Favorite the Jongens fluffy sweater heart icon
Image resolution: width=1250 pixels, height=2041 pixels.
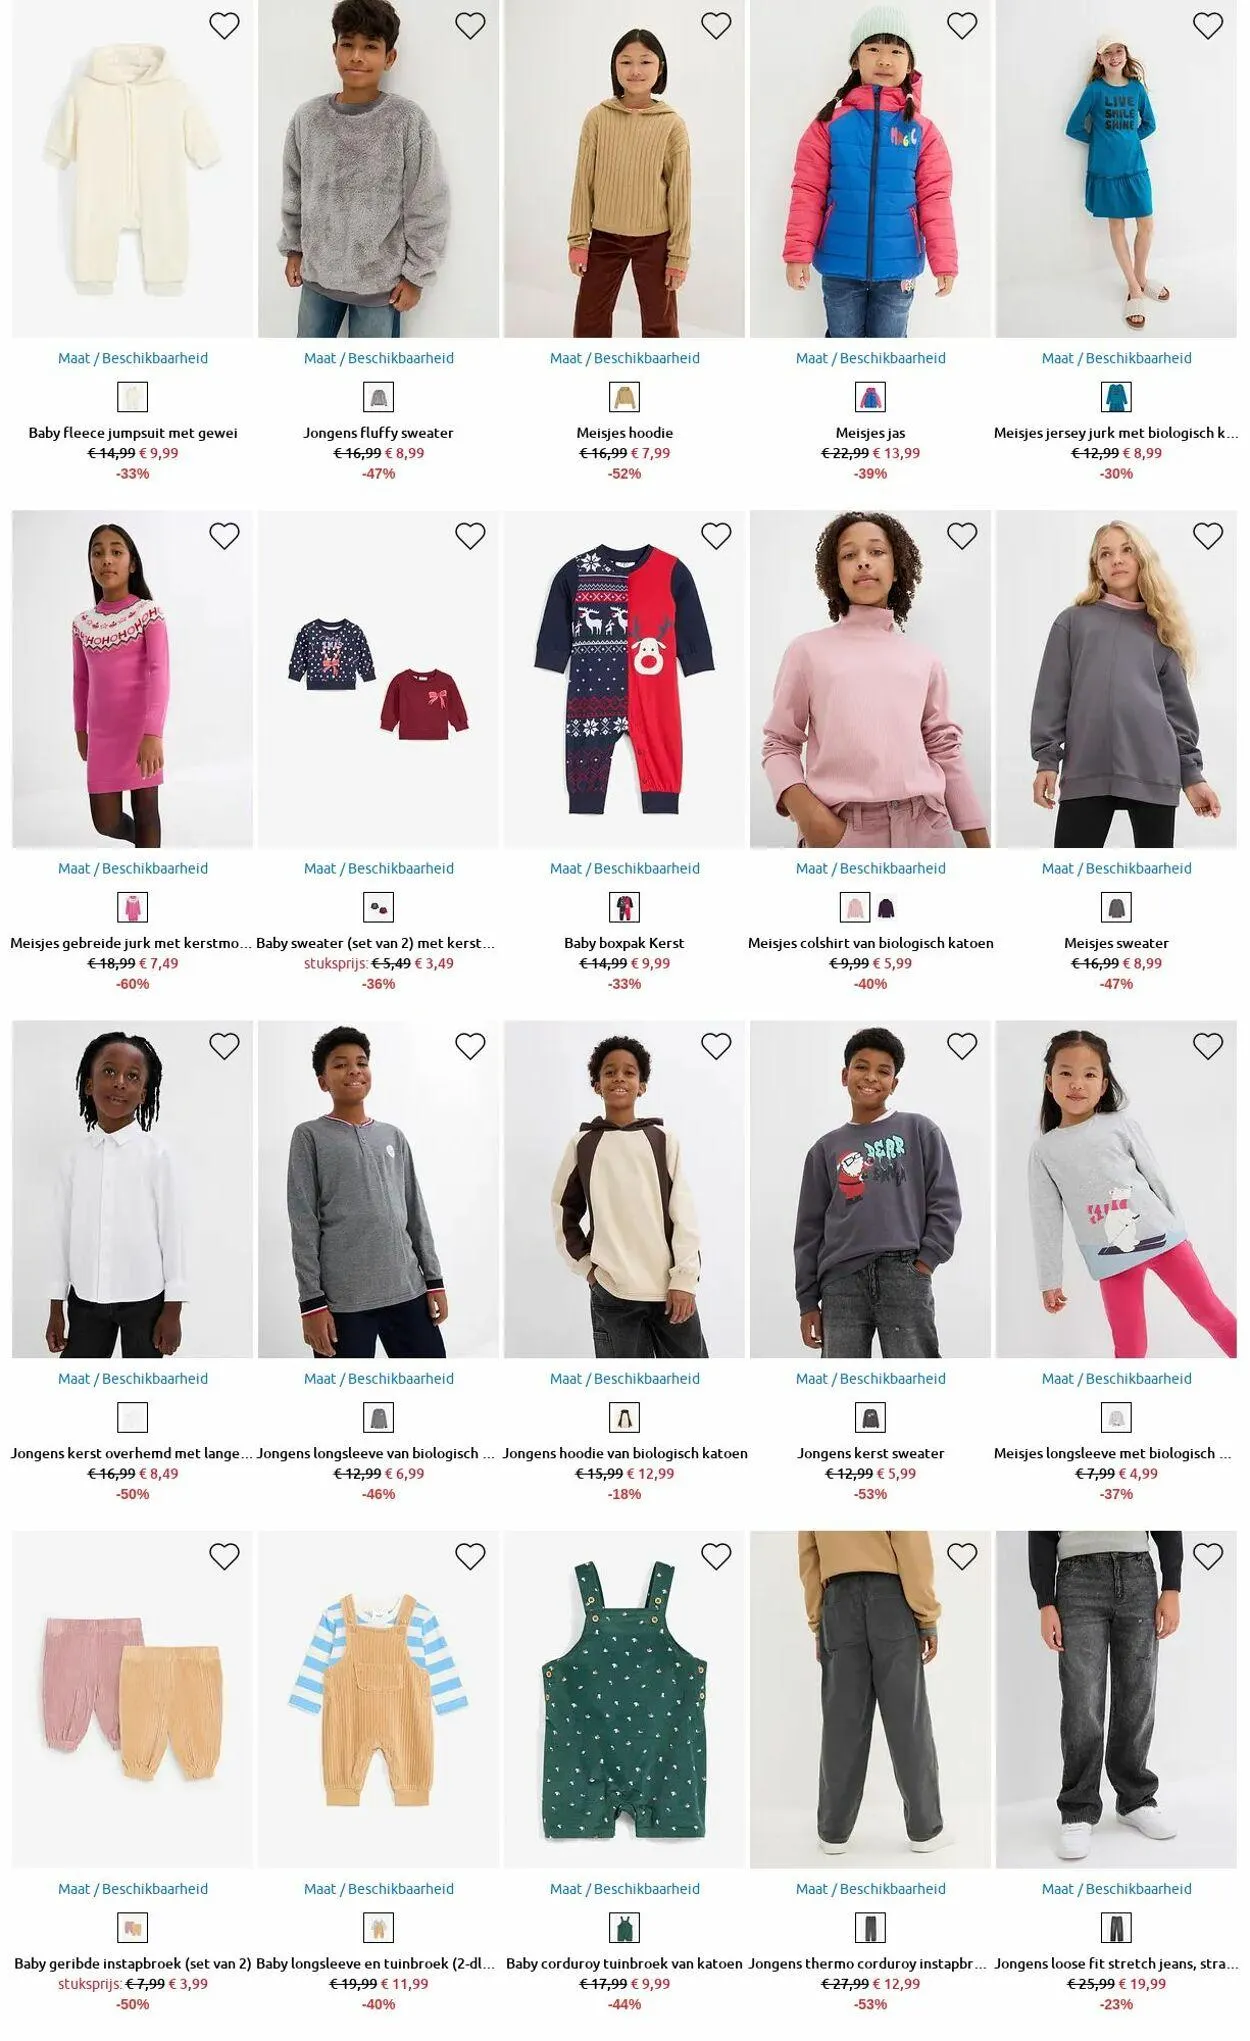(x=470, y=26)
